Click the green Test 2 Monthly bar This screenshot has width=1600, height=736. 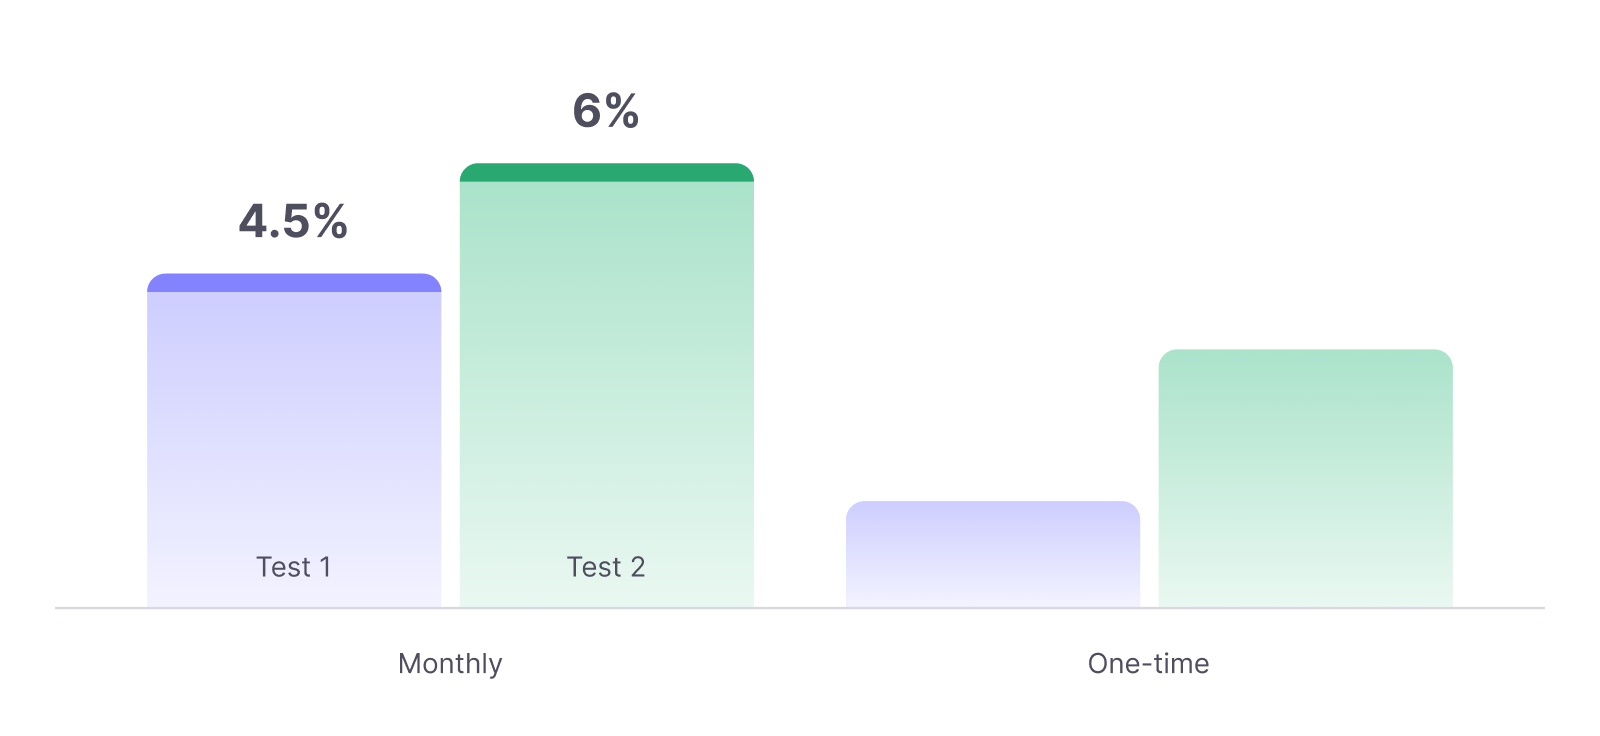click(x=606, y=380)
